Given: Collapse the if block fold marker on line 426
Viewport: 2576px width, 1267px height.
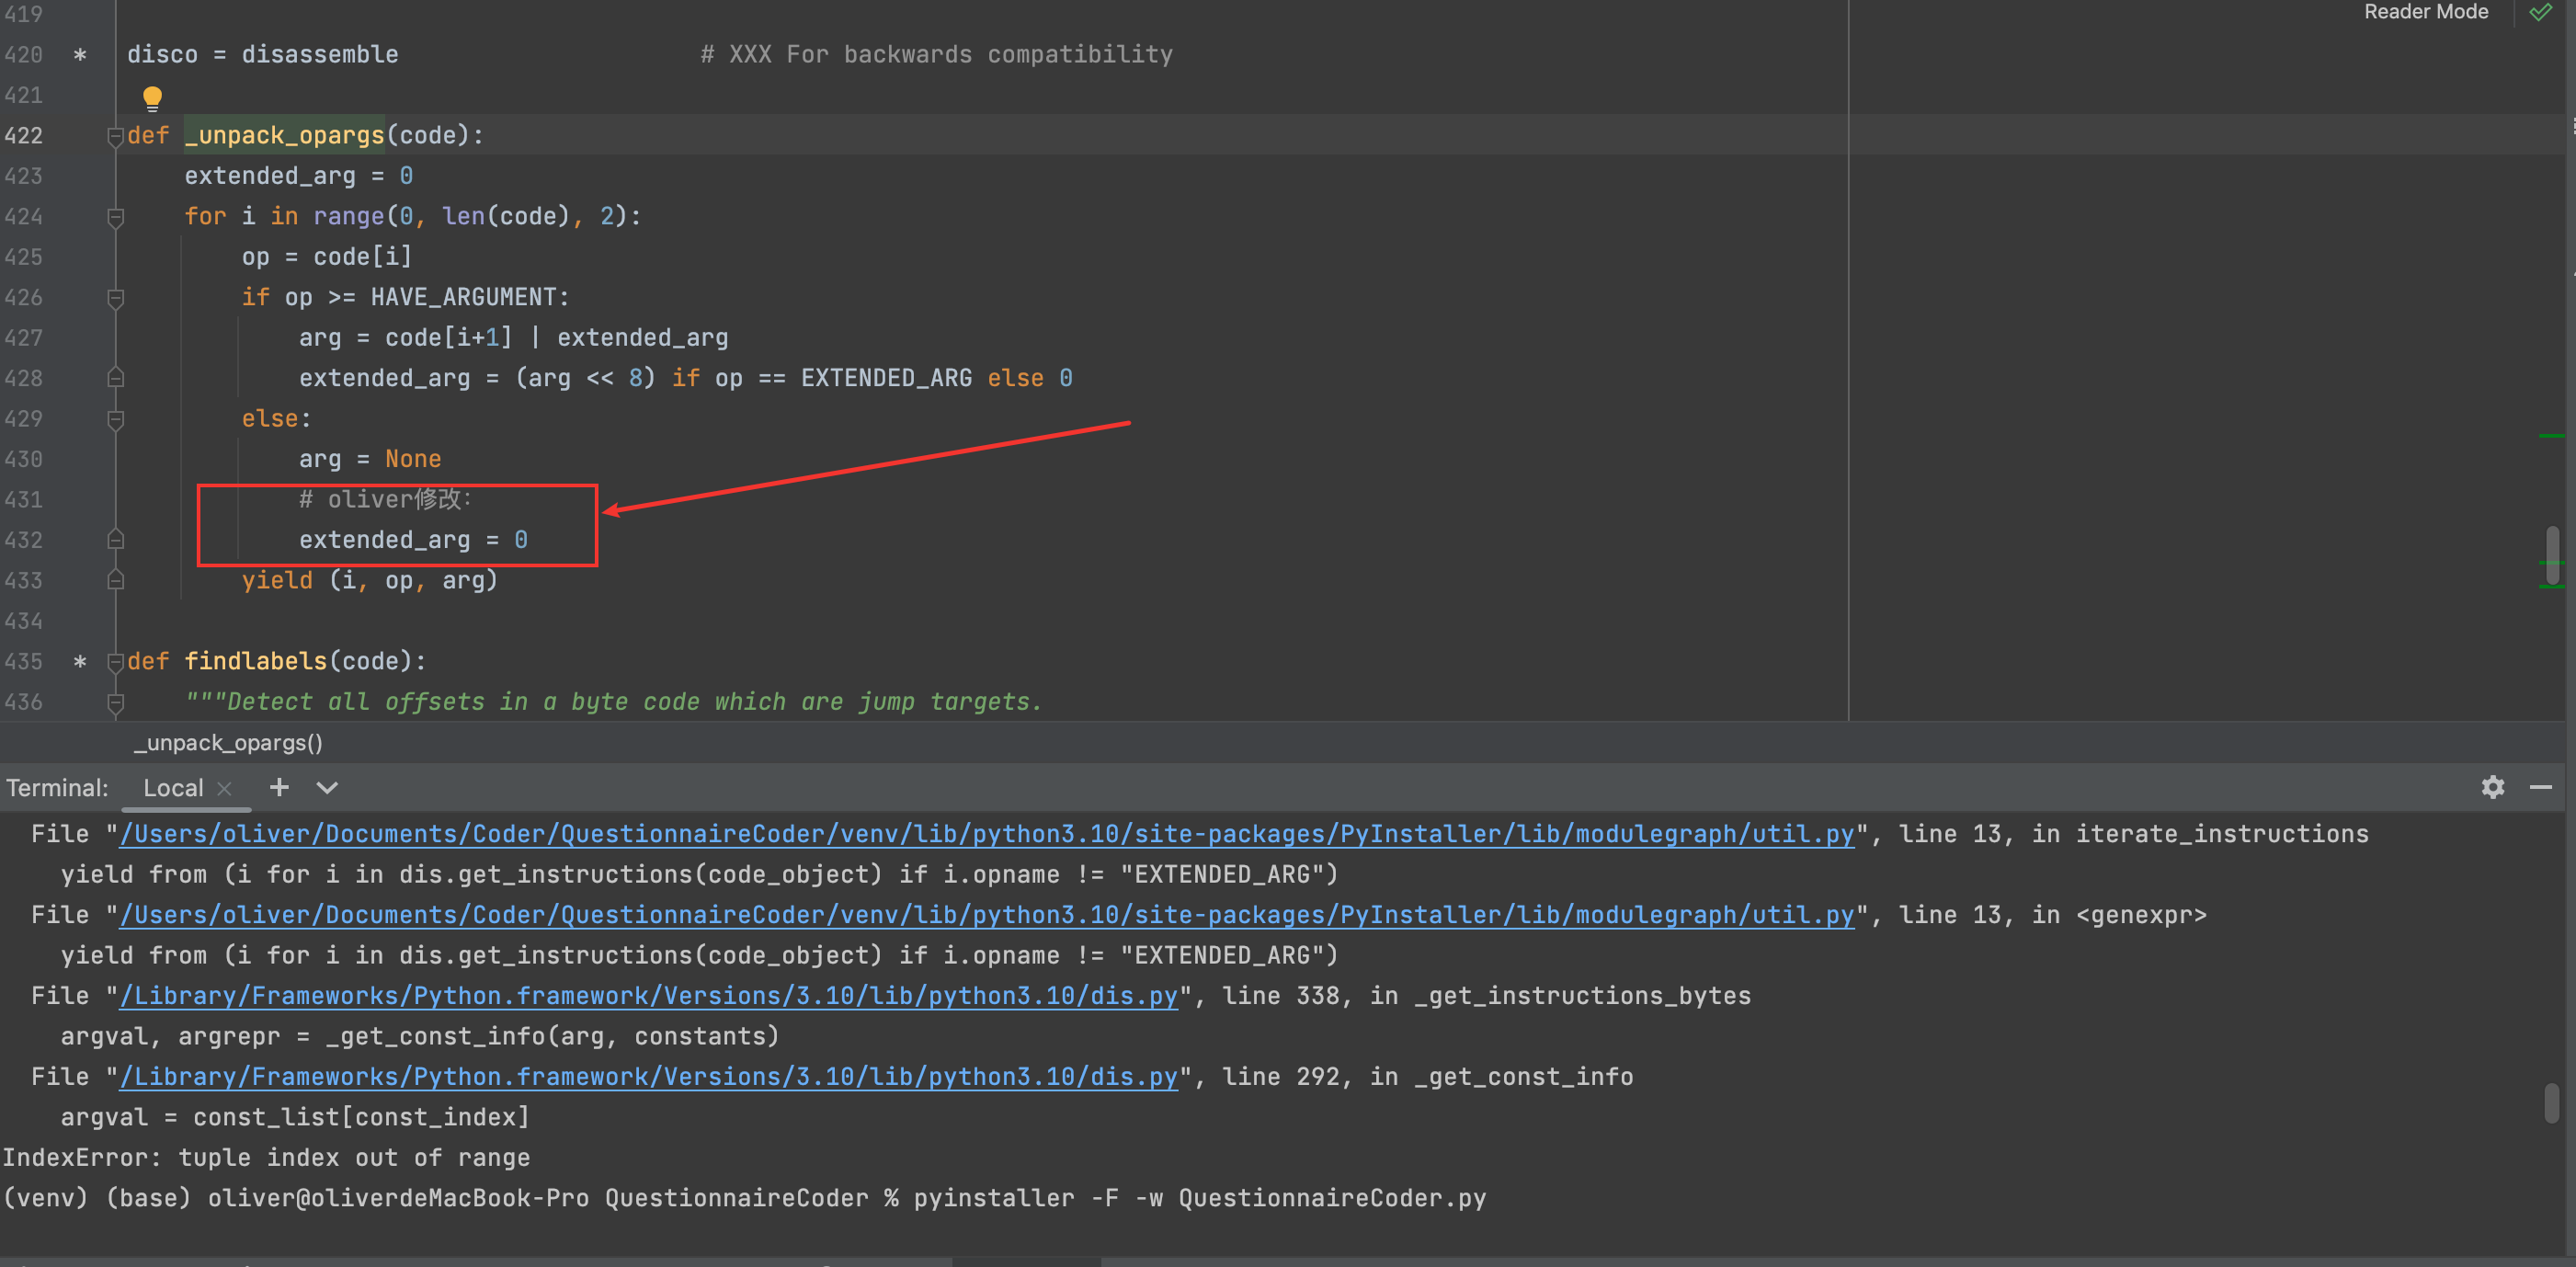Looking at the screenshot, I should [115, 297].
